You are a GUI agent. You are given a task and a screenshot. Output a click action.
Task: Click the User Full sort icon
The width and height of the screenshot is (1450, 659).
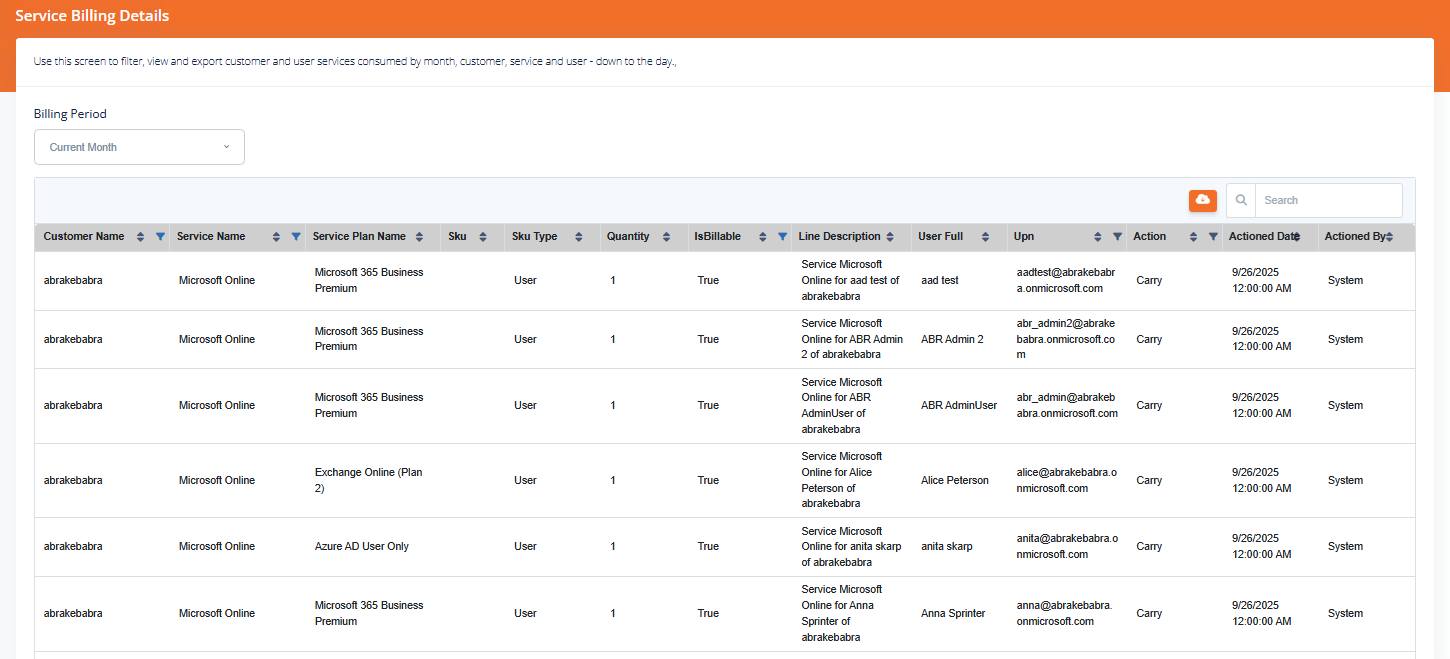(986, 236)
